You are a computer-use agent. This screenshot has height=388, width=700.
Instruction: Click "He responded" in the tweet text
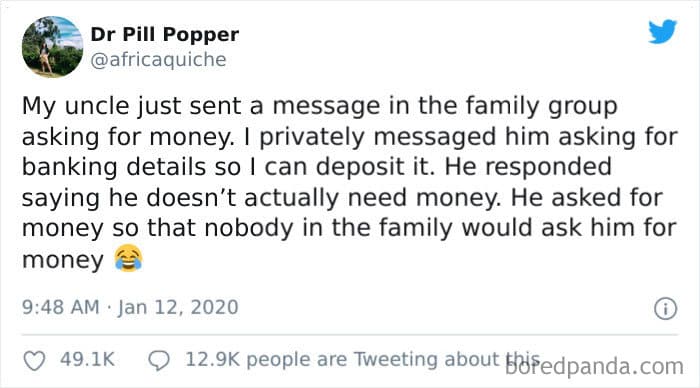528,167
